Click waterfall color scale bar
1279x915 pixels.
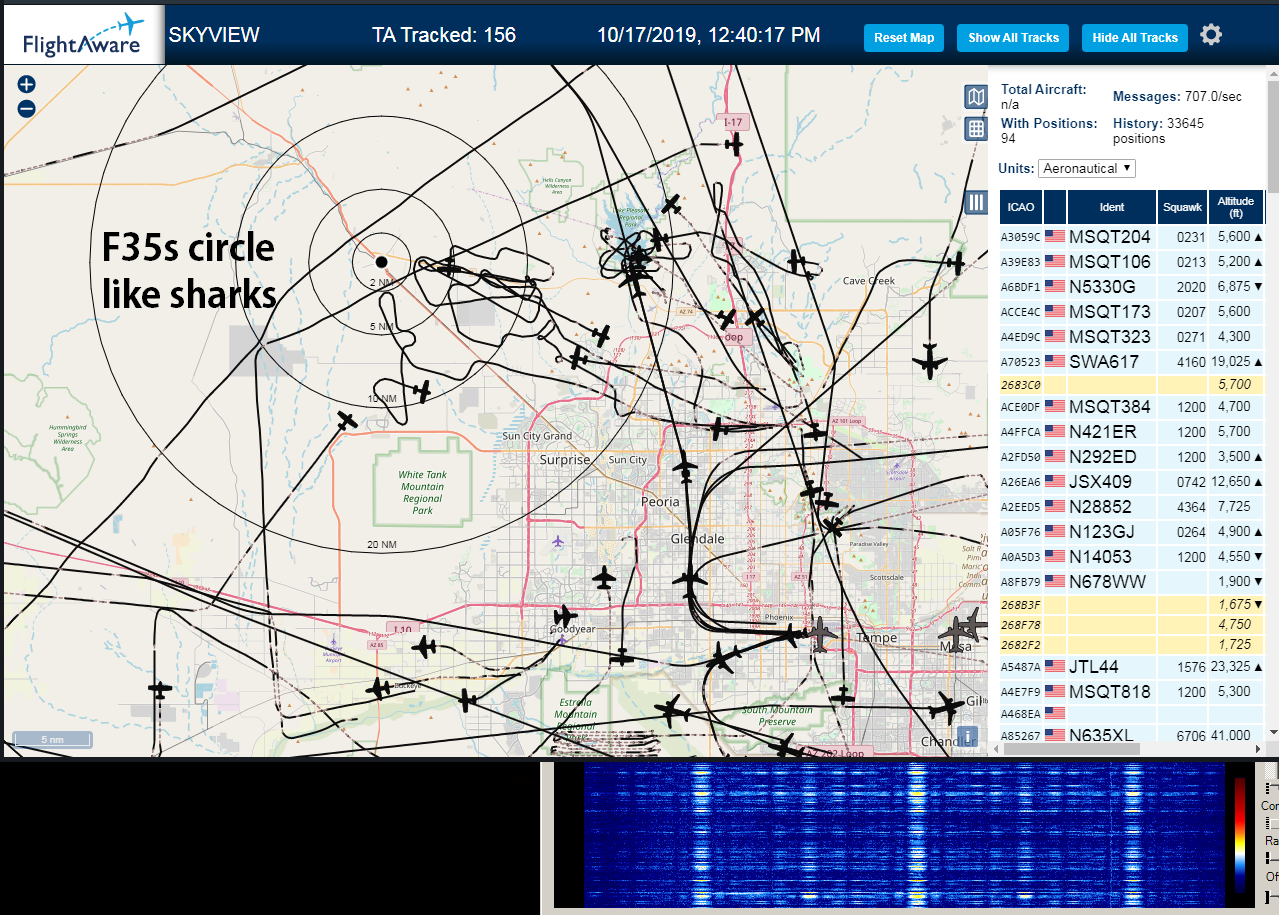click(1241, 835)
